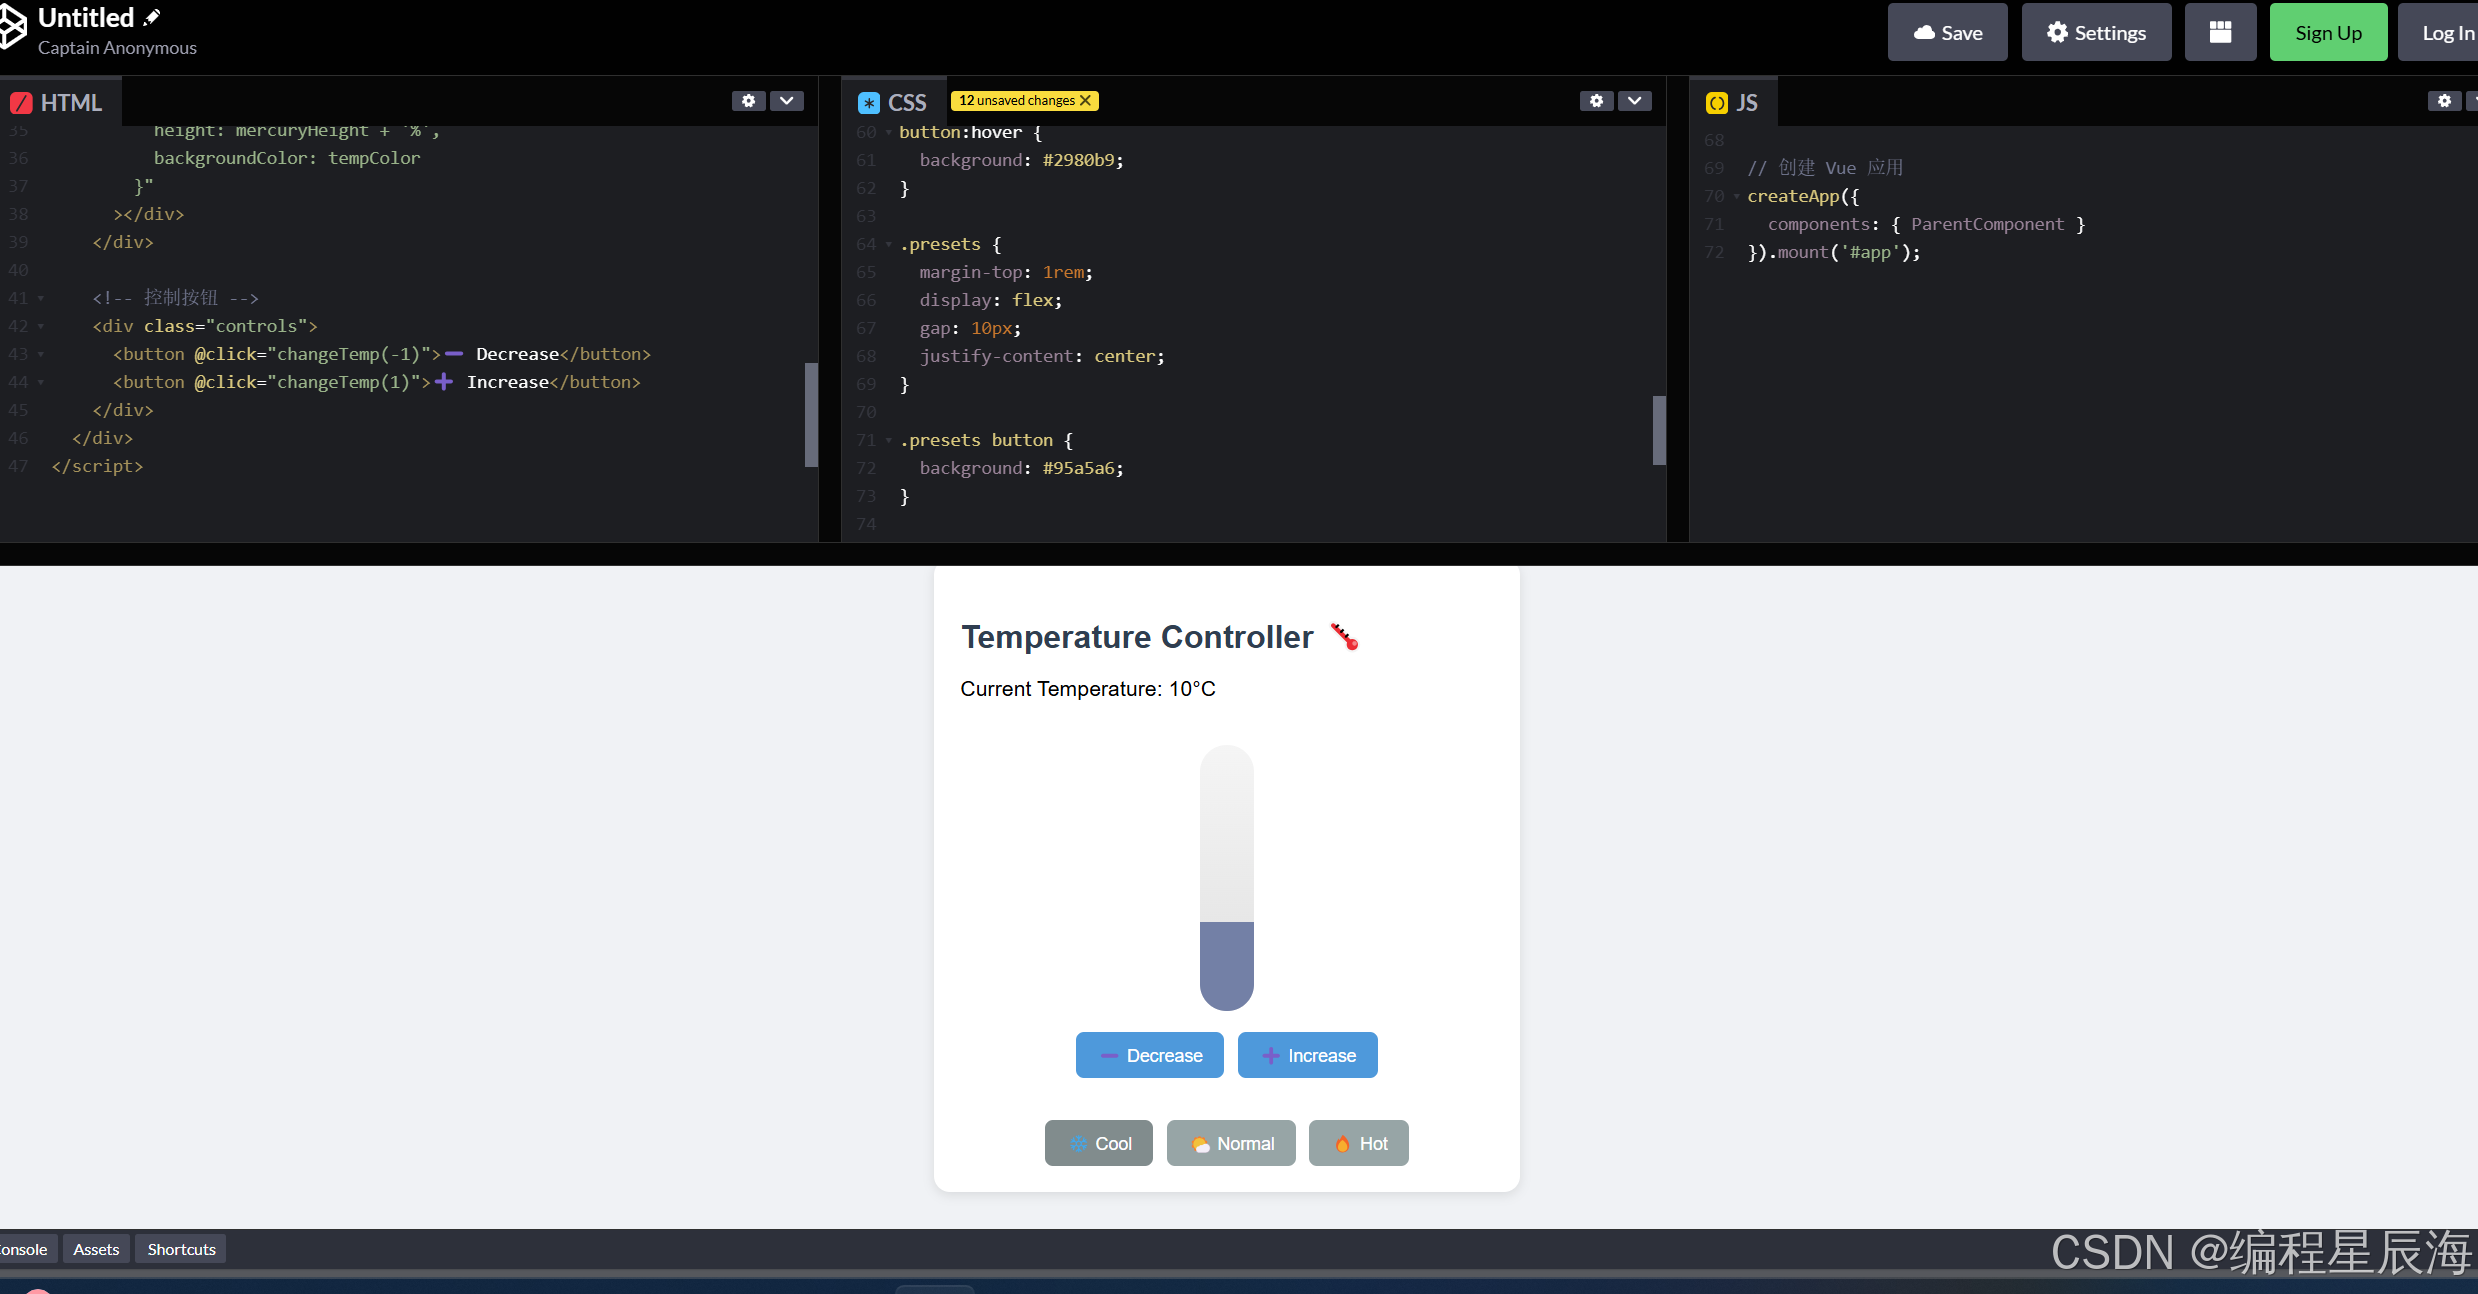
Task: Click the green Sign Up button
Action: 2327,32
